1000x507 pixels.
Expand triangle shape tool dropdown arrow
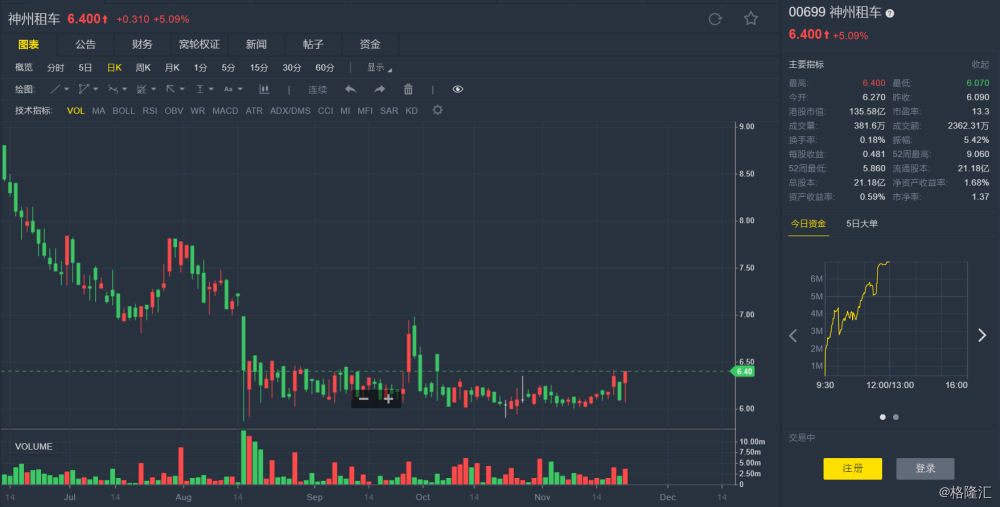click(x=95, y=89)
